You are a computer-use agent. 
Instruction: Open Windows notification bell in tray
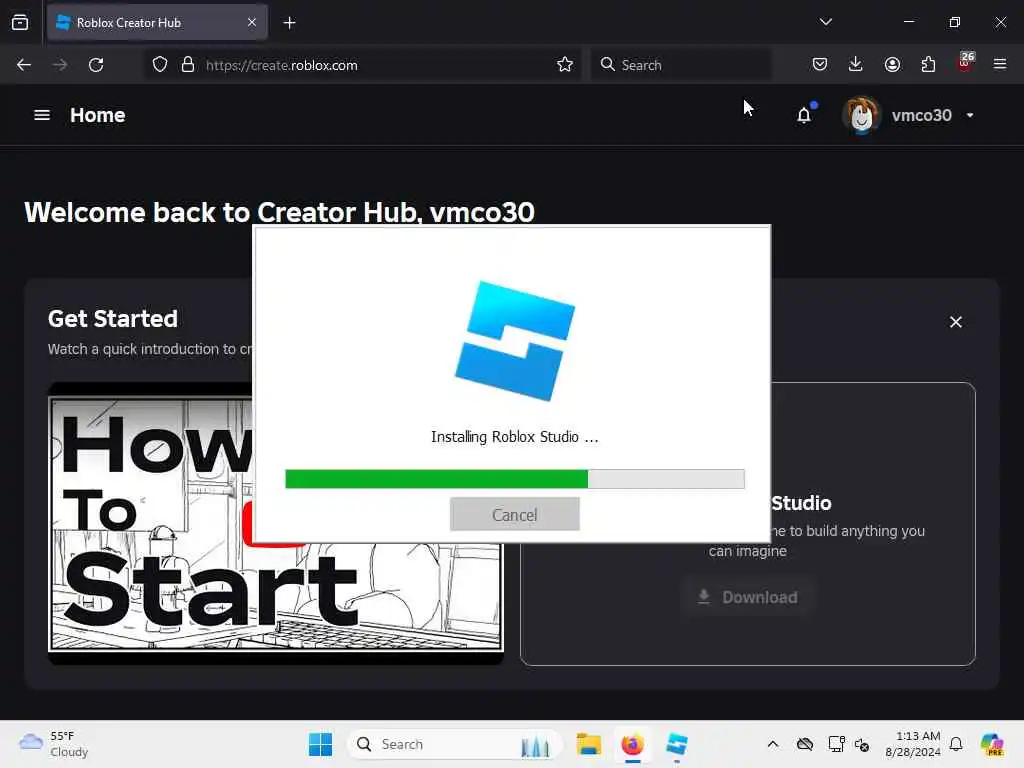(956, 744)
